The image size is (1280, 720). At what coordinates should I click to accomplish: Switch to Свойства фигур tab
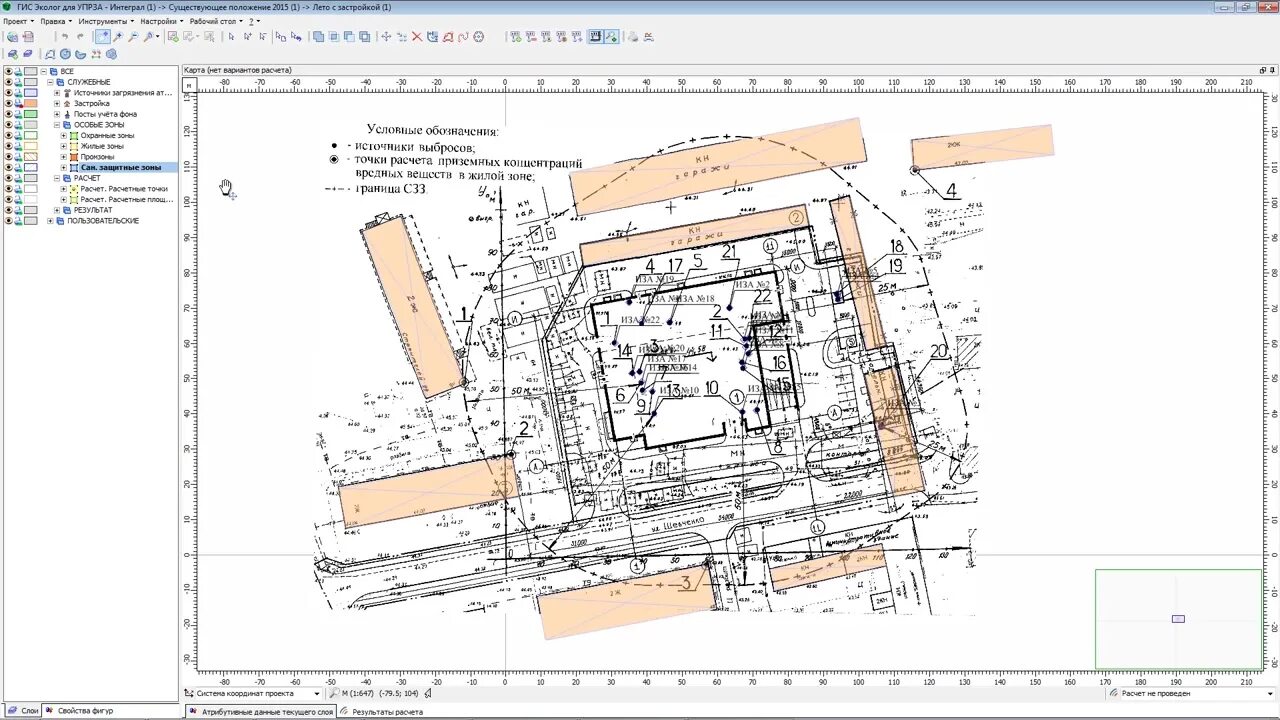(x=79, y=711)
